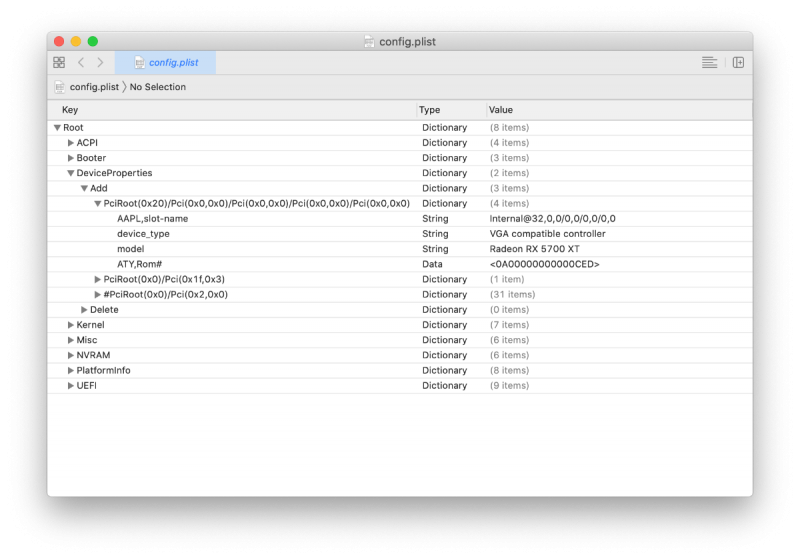This screenshot has height=559, width=800.
Task: Click the add editor pane icon
Action: (738, 62)
